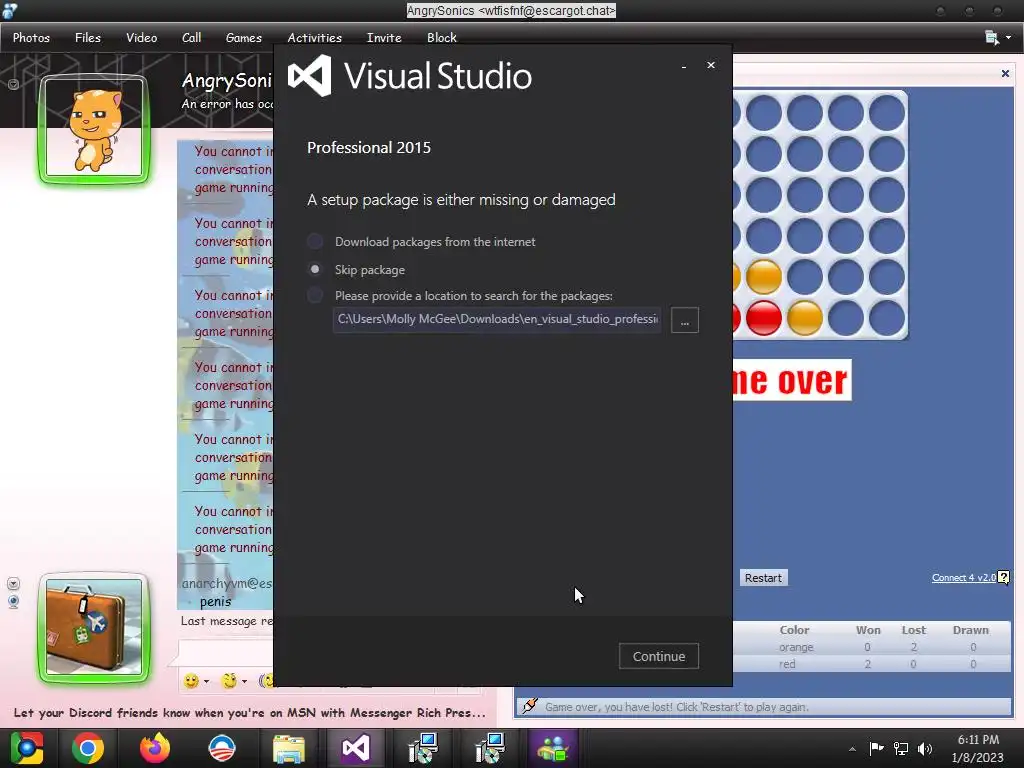
Task: Click the 'orange' color row label
Action: click(795, 647)
